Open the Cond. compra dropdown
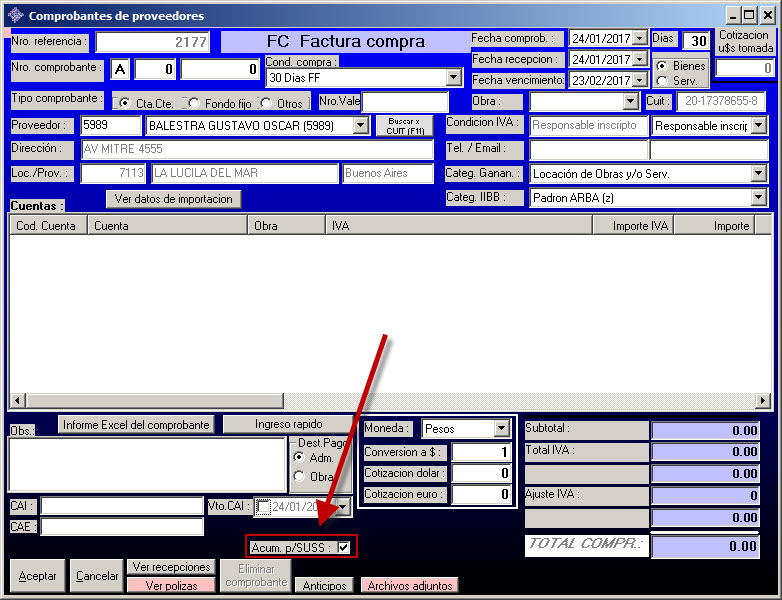 click(453, 77)
